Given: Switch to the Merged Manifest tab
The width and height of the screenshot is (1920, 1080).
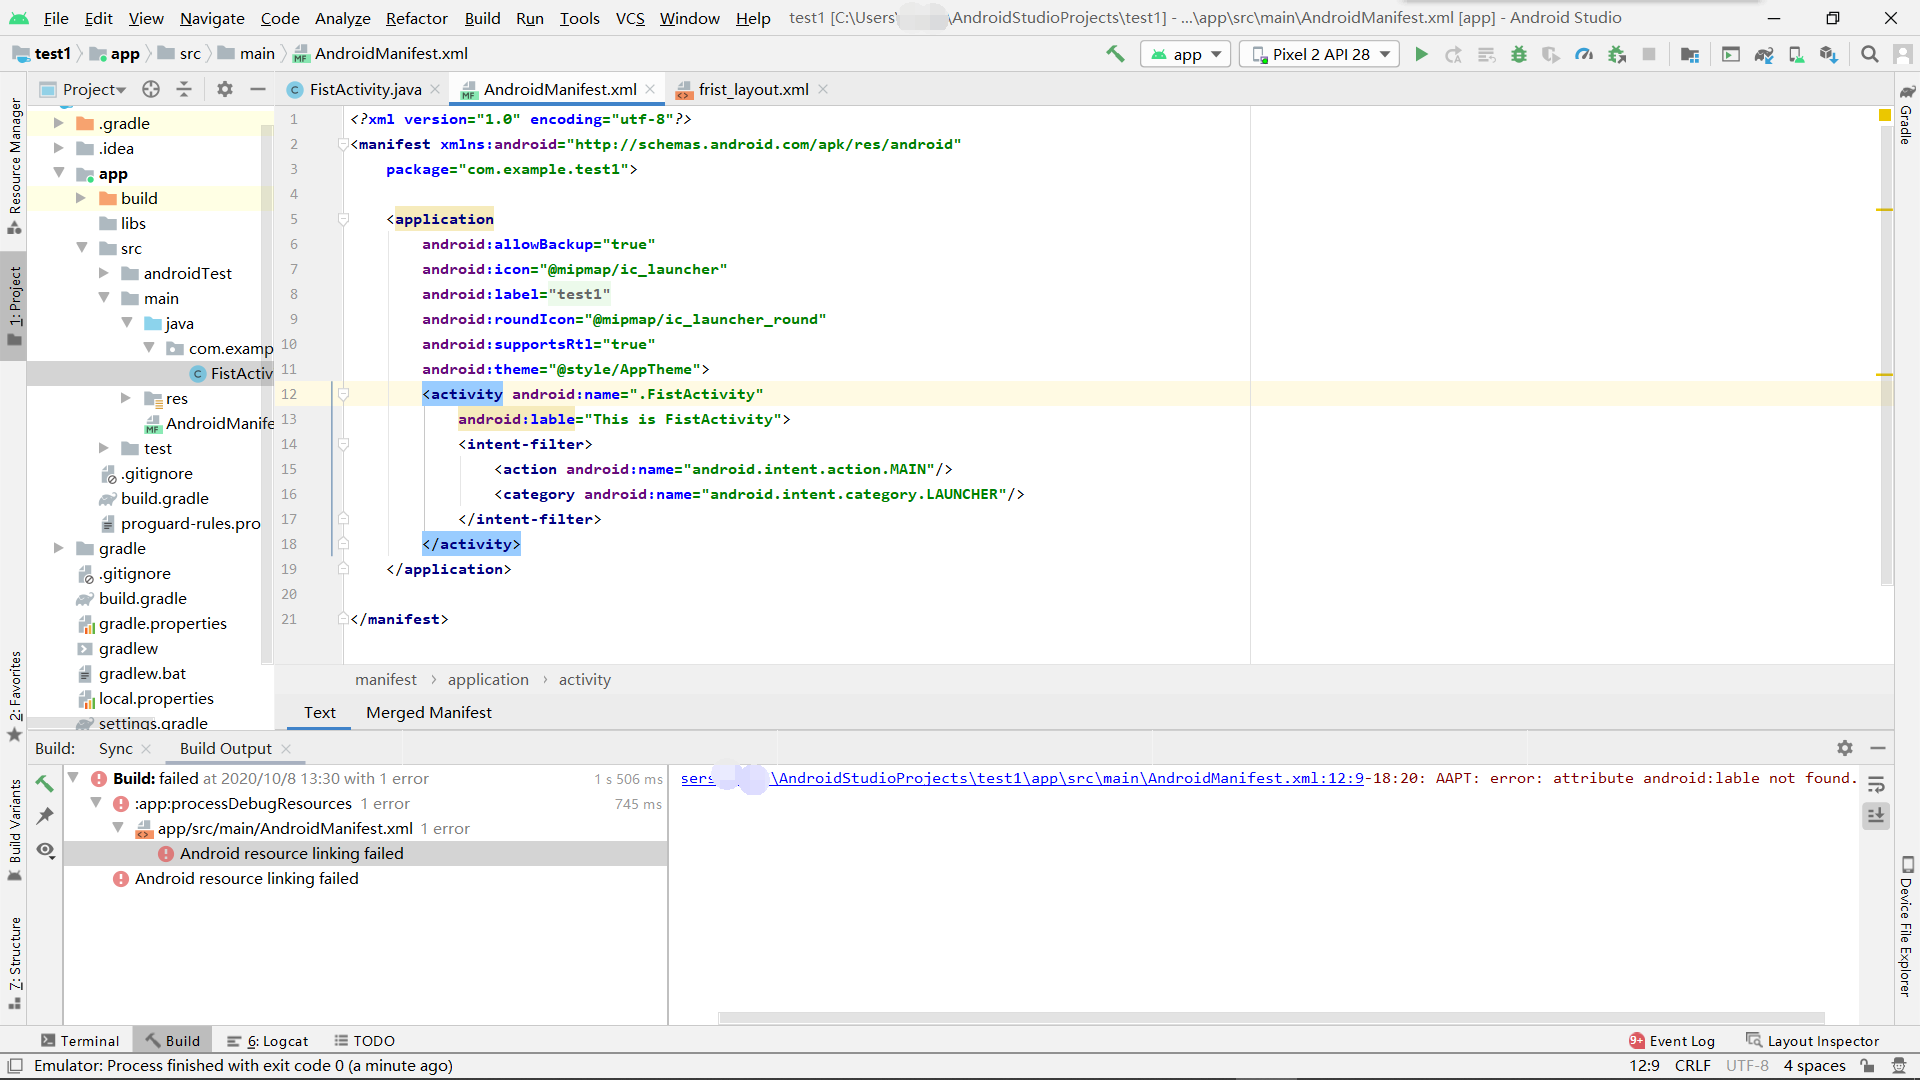Looking at the screenshot, I should click(x=428, y=712).
